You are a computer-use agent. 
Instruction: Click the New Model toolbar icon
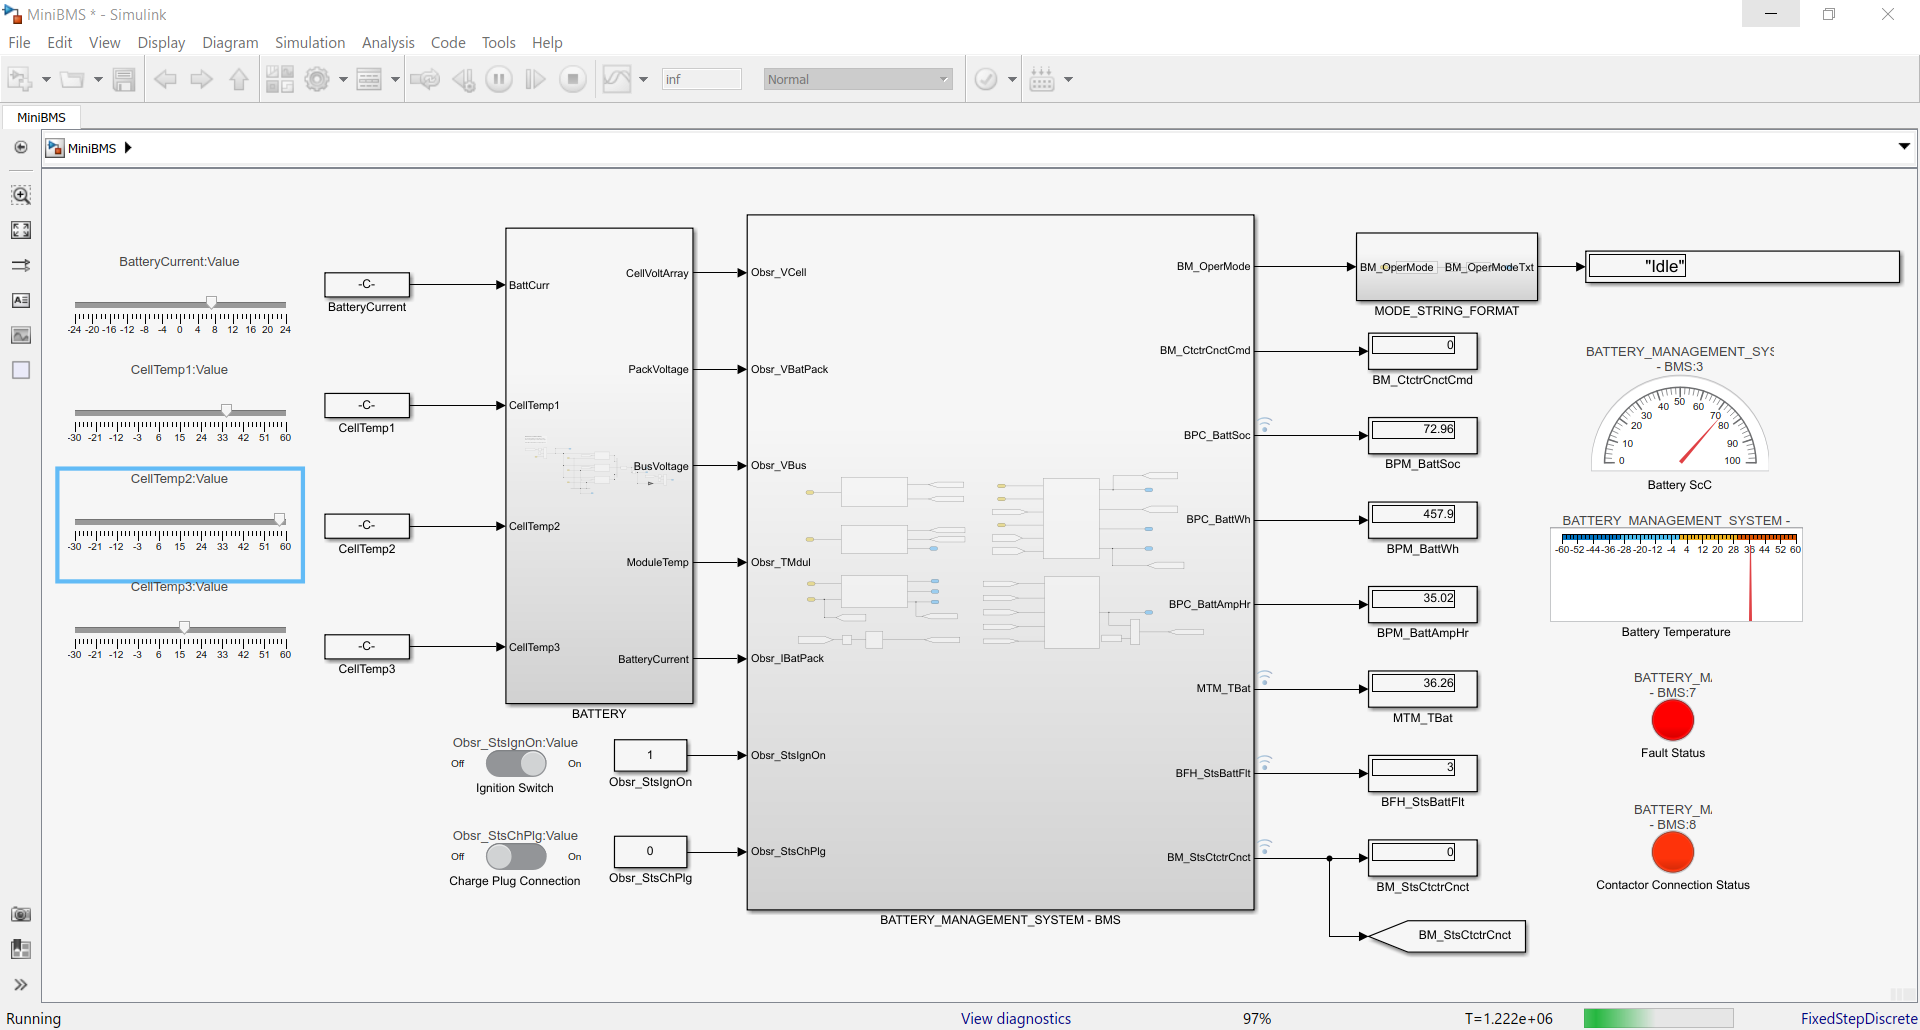[20, 79]
